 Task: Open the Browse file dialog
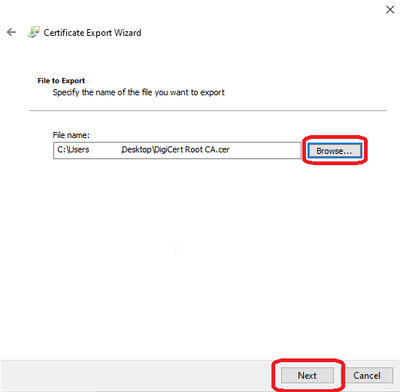click(x=334, y=151)
